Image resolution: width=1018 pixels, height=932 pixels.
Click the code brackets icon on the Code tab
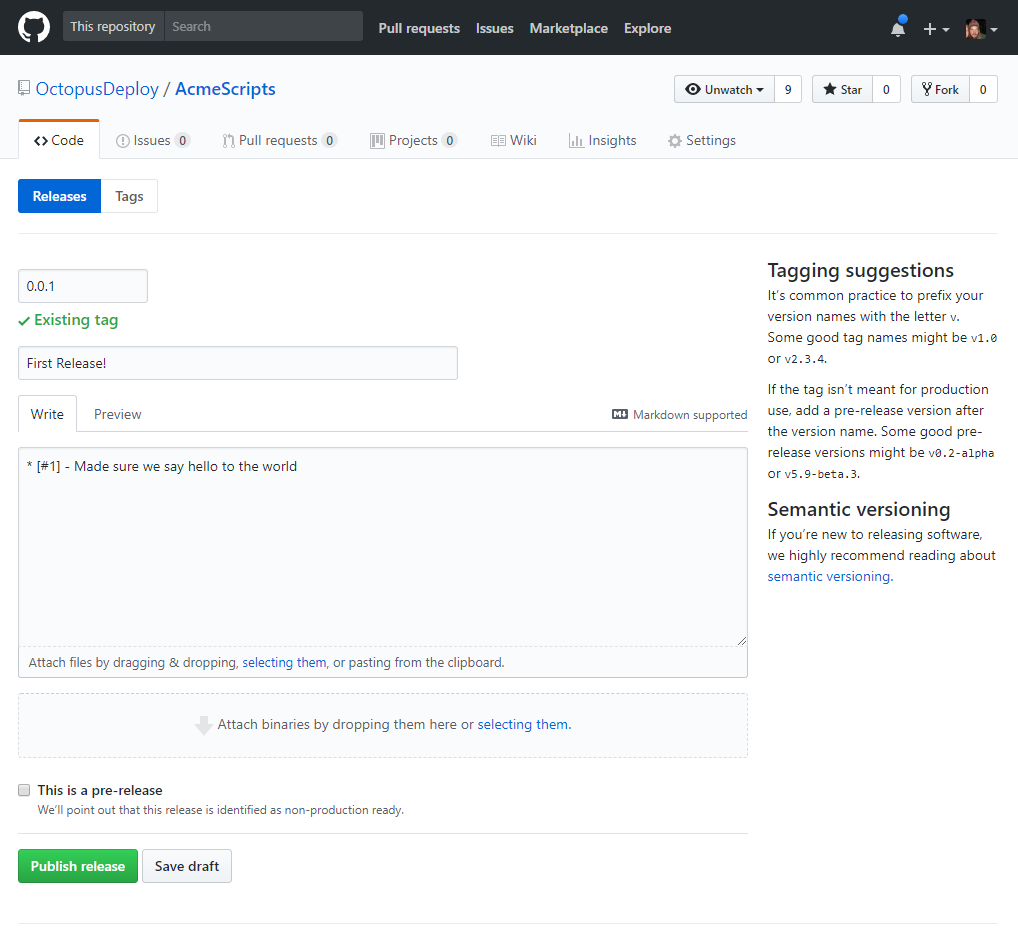[x=39, y=140]
